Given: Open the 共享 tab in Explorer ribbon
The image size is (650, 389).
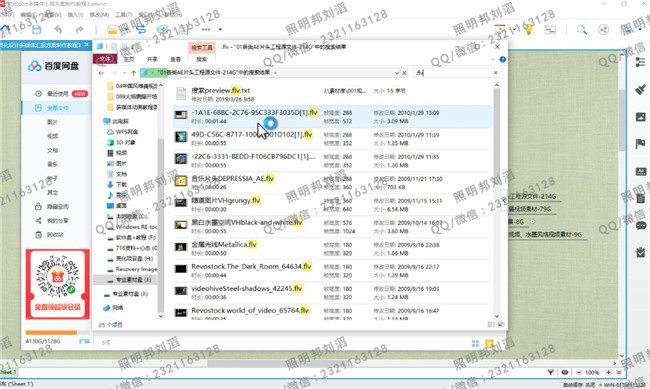Looking at the screenshot, I should (x=152, y=59).
